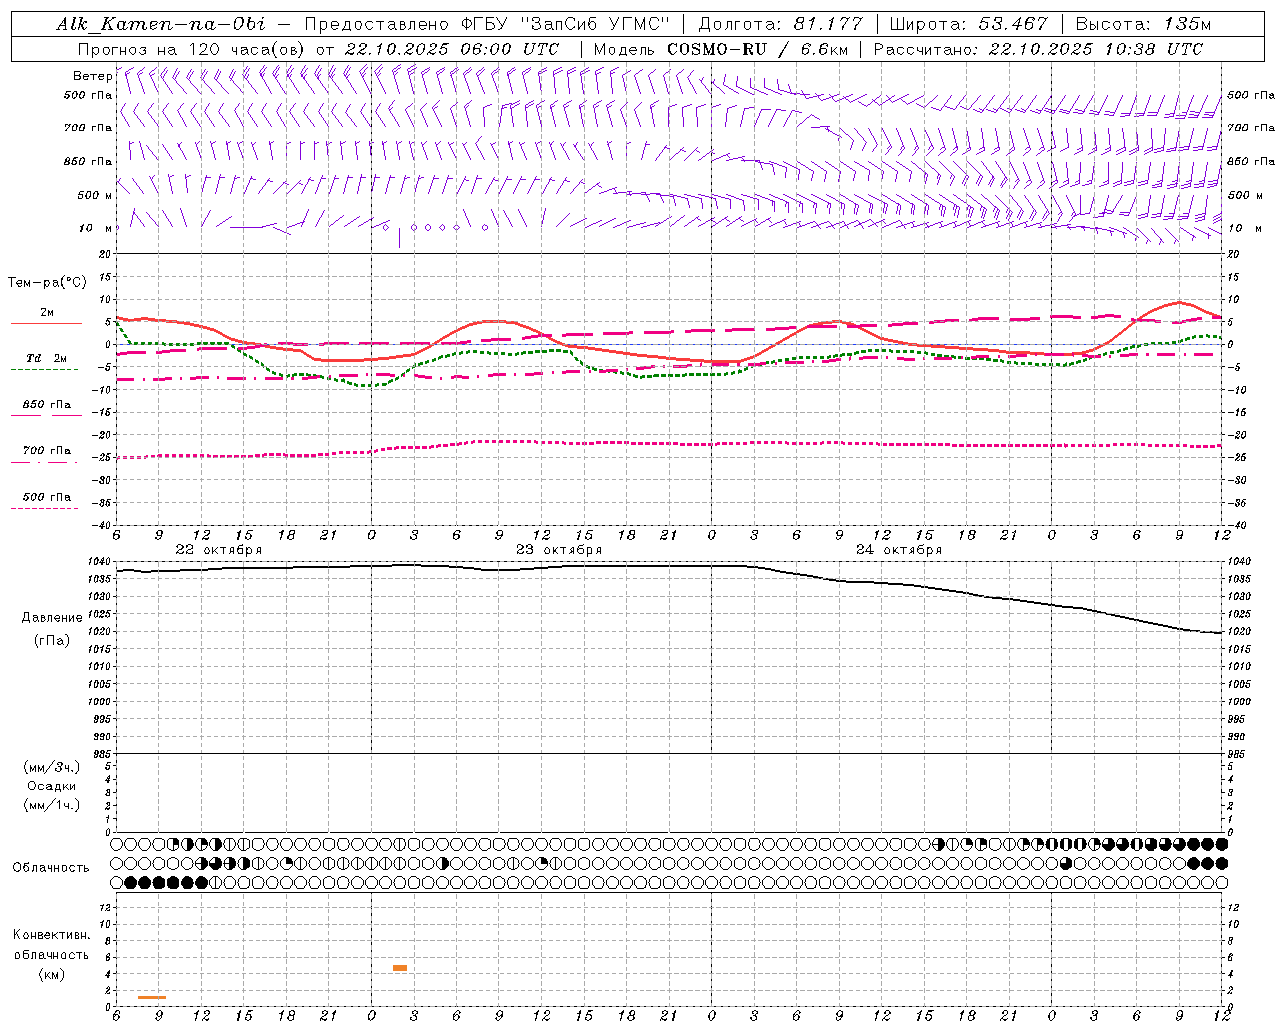
Task: Click the 24 октября date label
Action: (899, 550)
